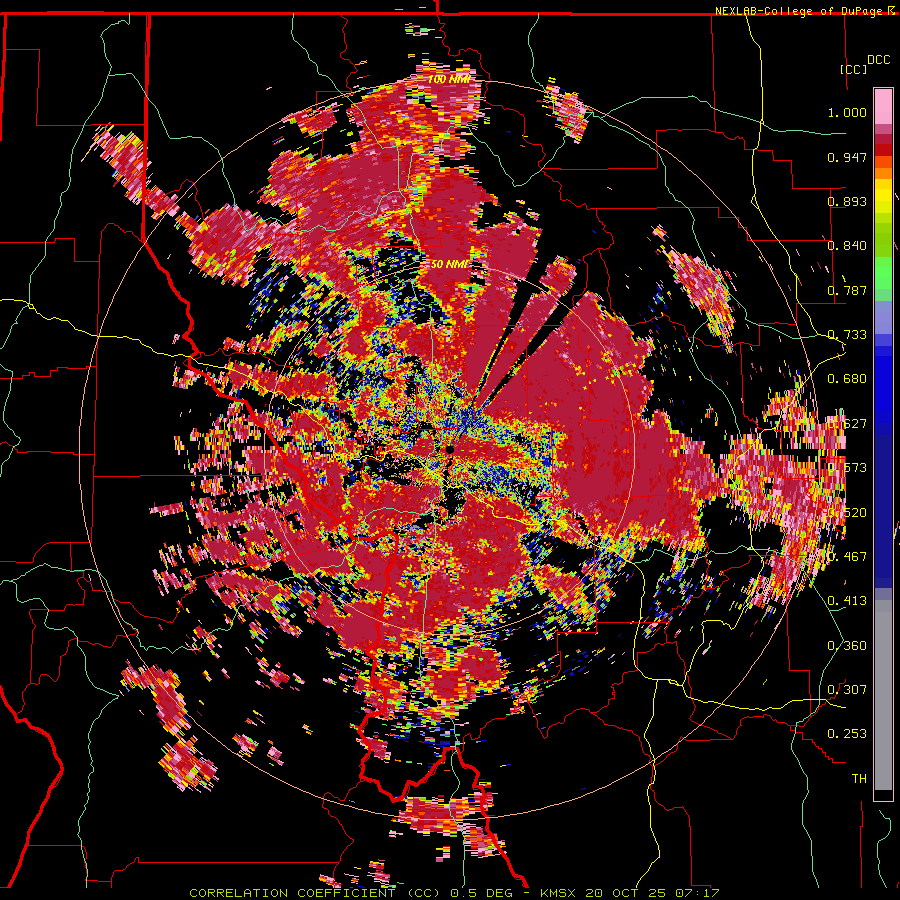Pick the pink color at top of legend bar
The height and width of the screenshot is (900, 900).
coord(883,106)
